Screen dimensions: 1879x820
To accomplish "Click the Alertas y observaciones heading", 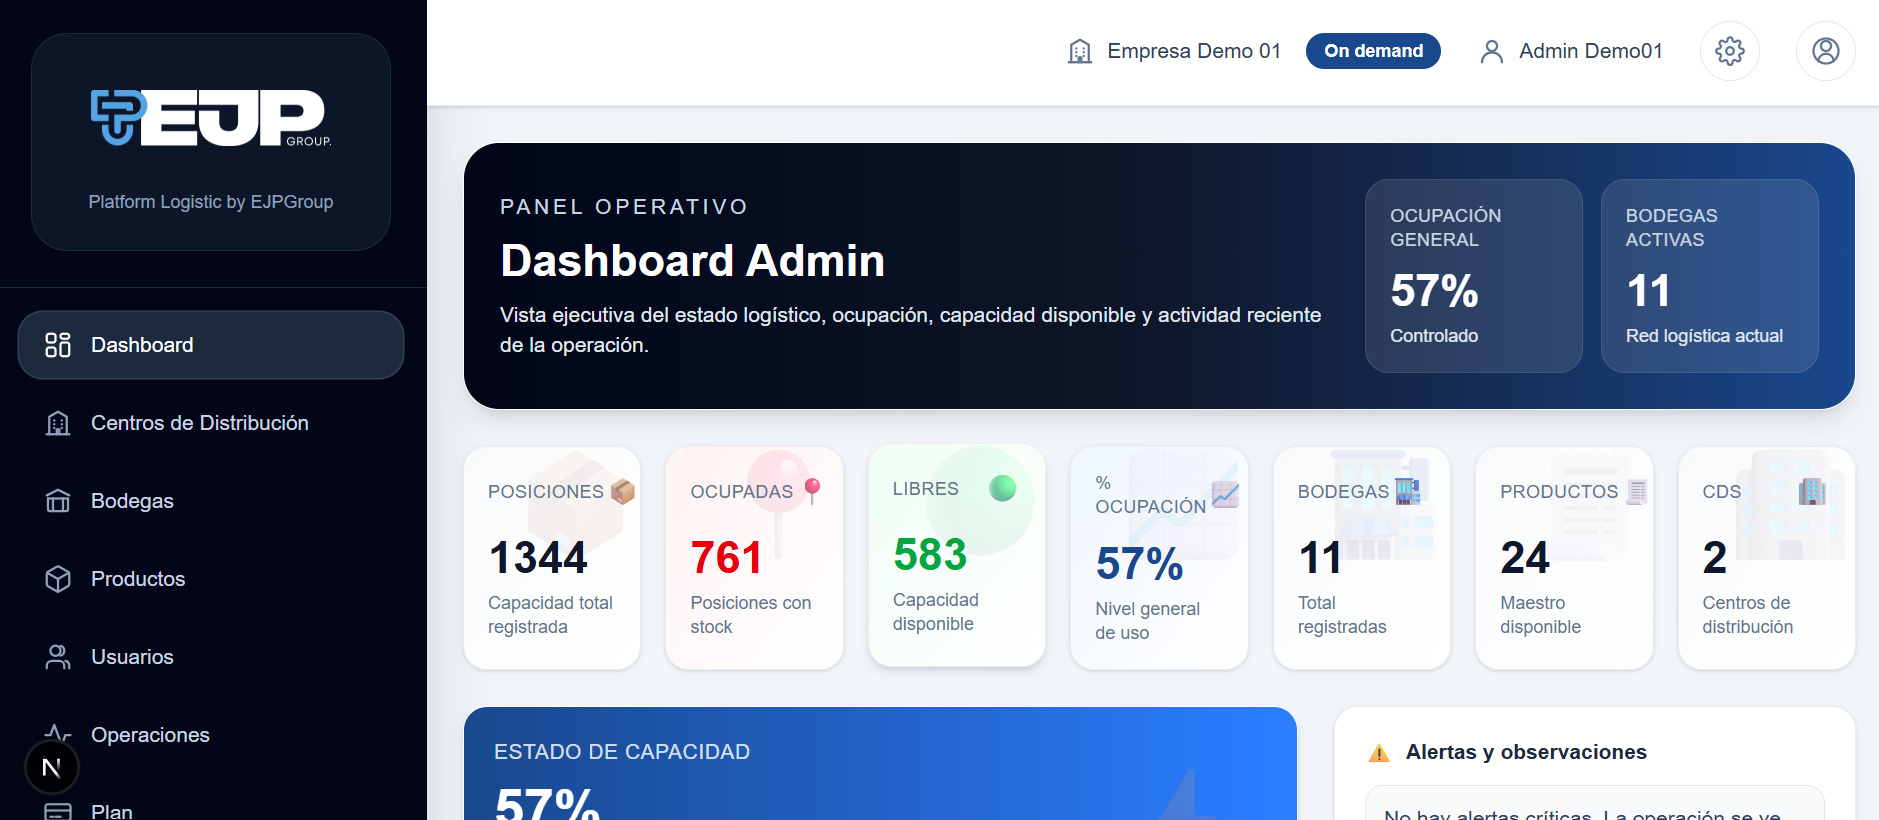I will [1526, 752].
